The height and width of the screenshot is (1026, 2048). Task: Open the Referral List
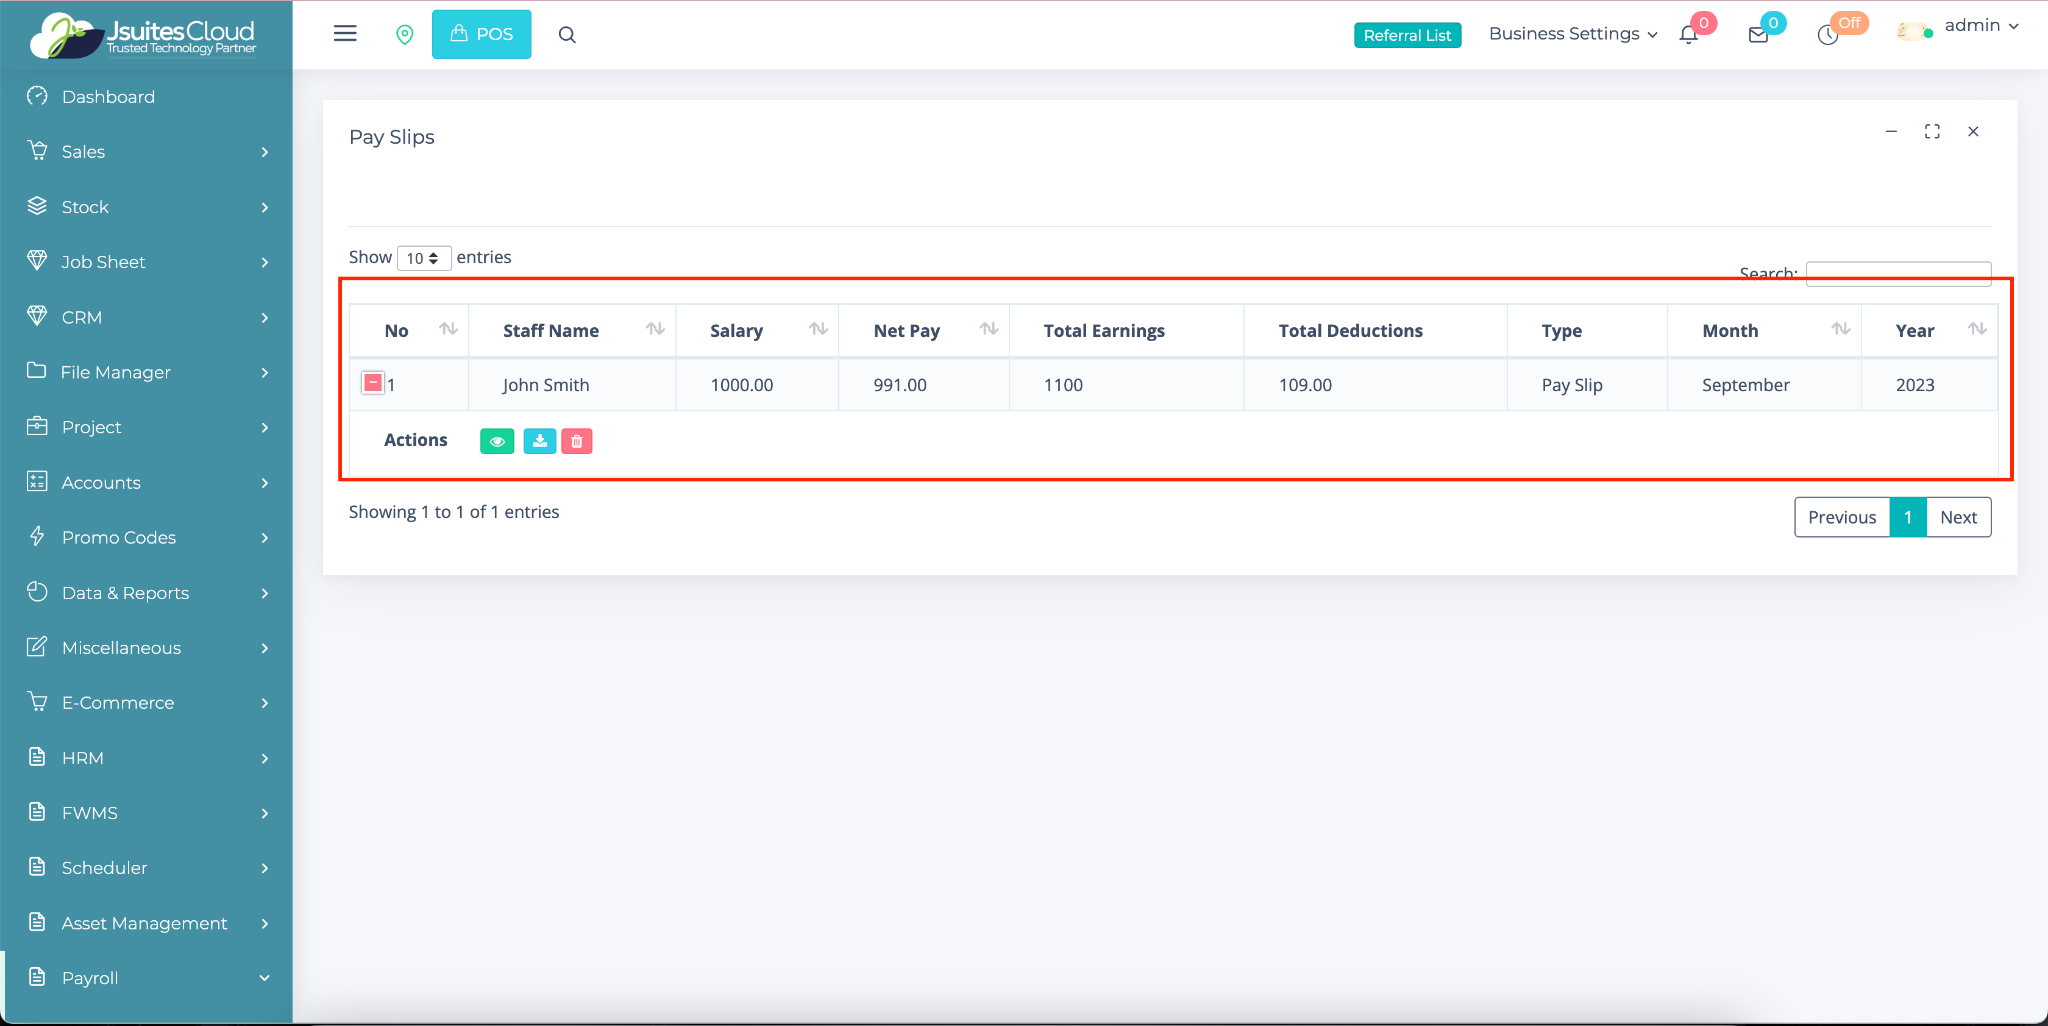click(1407, 35)
